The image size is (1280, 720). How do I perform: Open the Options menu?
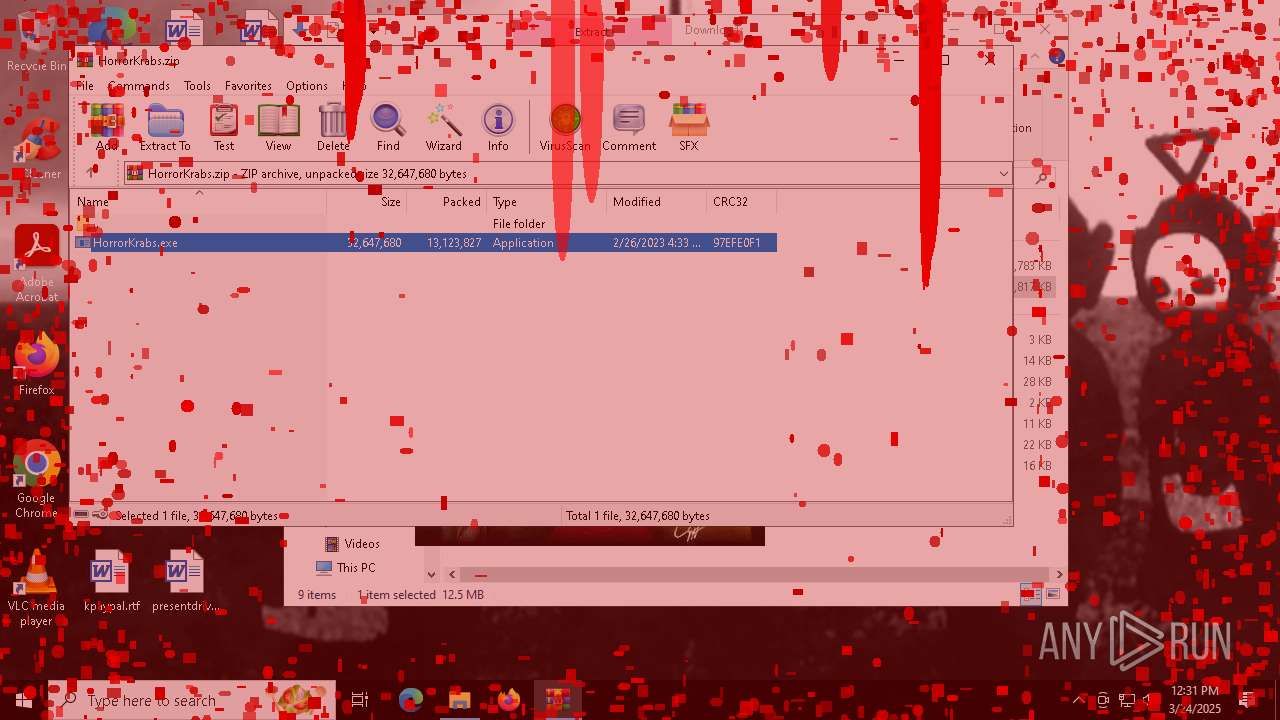click(307, 86)
